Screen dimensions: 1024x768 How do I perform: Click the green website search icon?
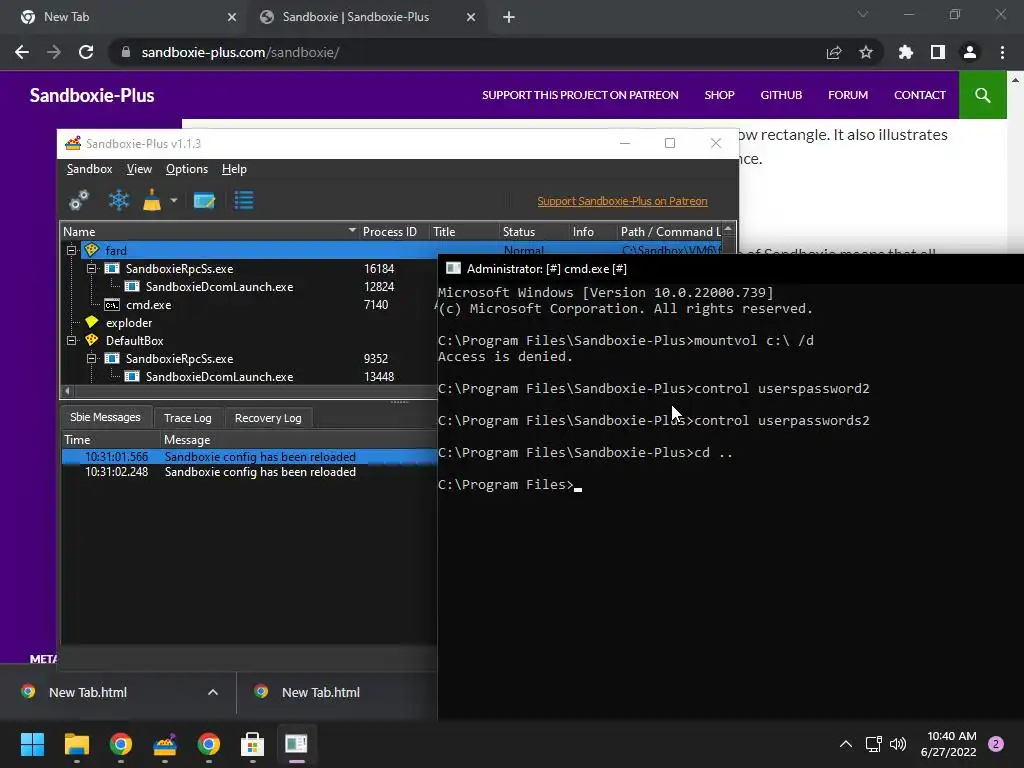click(x=983, y=95)
